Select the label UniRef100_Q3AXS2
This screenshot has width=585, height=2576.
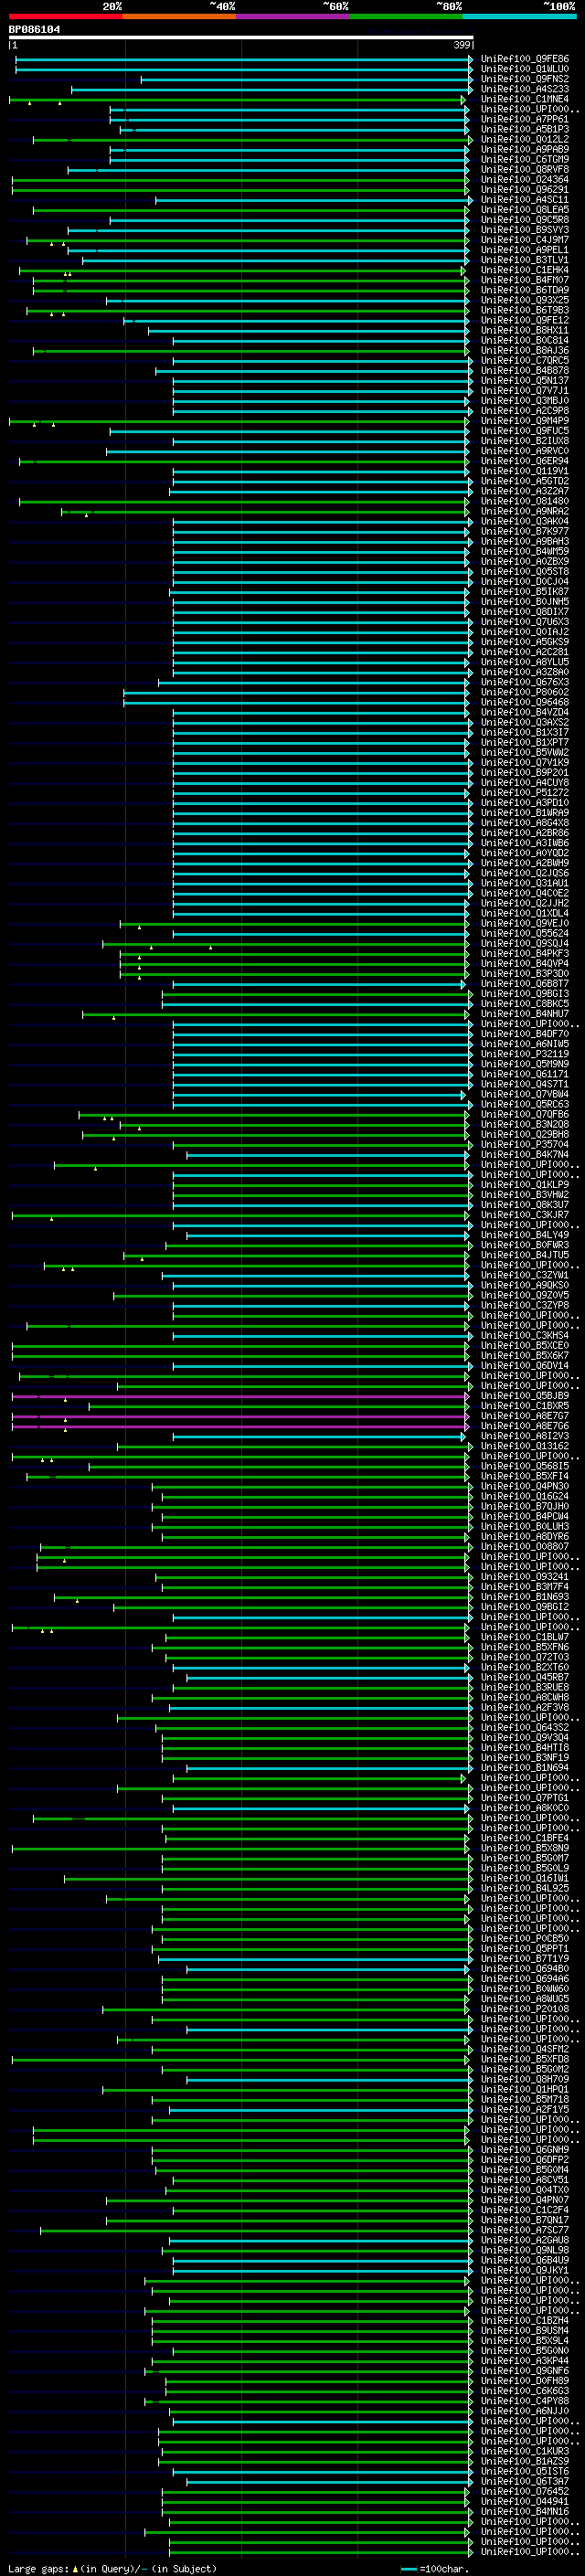tap(525, 722)
